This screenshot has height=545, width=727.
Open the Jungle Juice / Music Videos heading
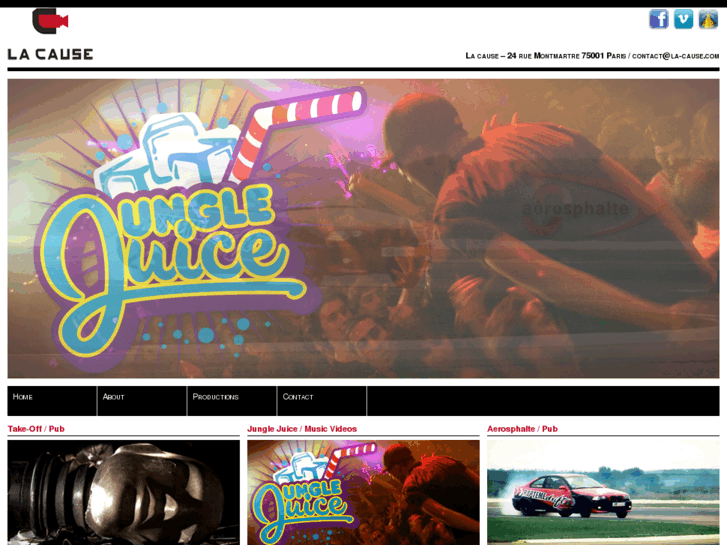point(302,429)
